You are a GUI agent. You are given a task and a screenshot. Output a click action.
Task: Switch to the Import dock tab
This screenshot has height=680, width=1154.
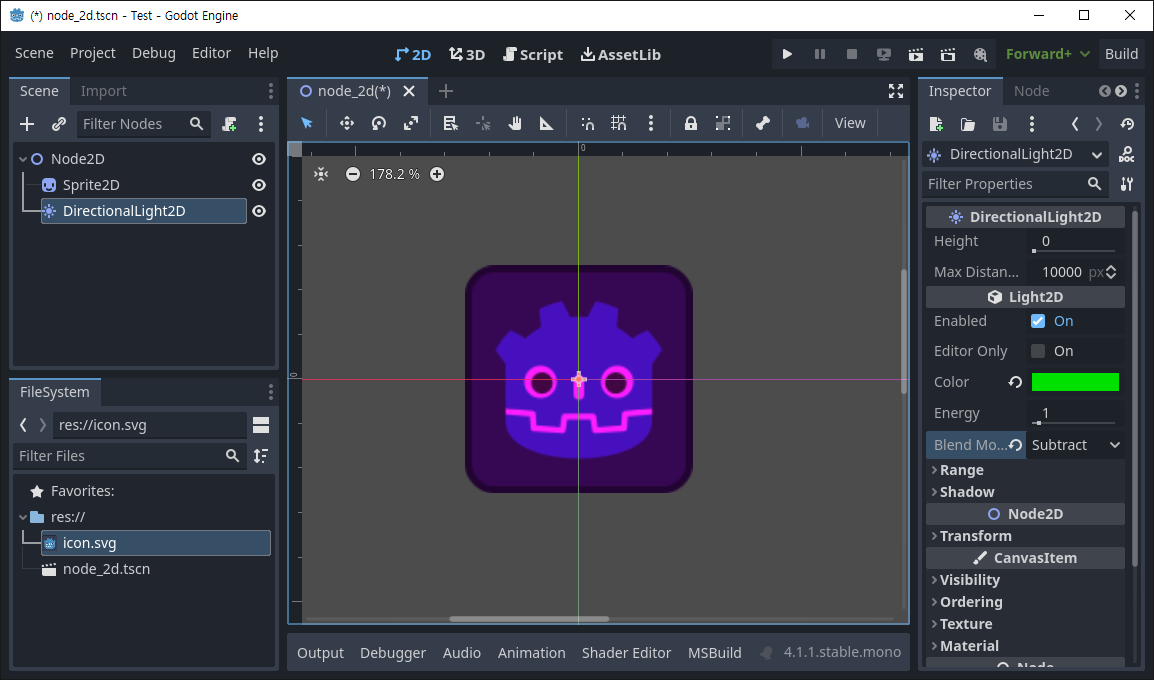(104, 91)
